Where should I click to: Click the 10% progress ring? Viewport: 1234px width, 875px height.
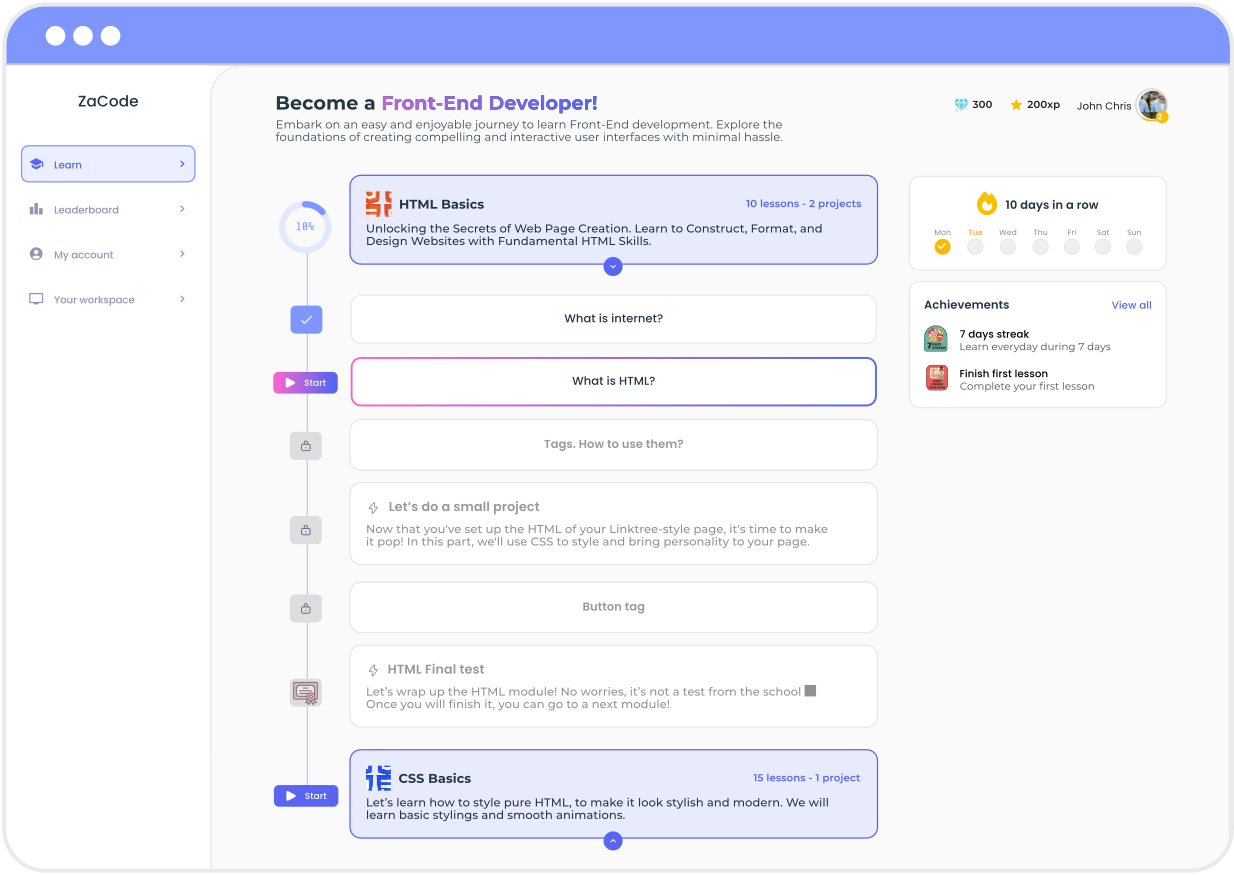pyautogui.click(x=305, y=227)
